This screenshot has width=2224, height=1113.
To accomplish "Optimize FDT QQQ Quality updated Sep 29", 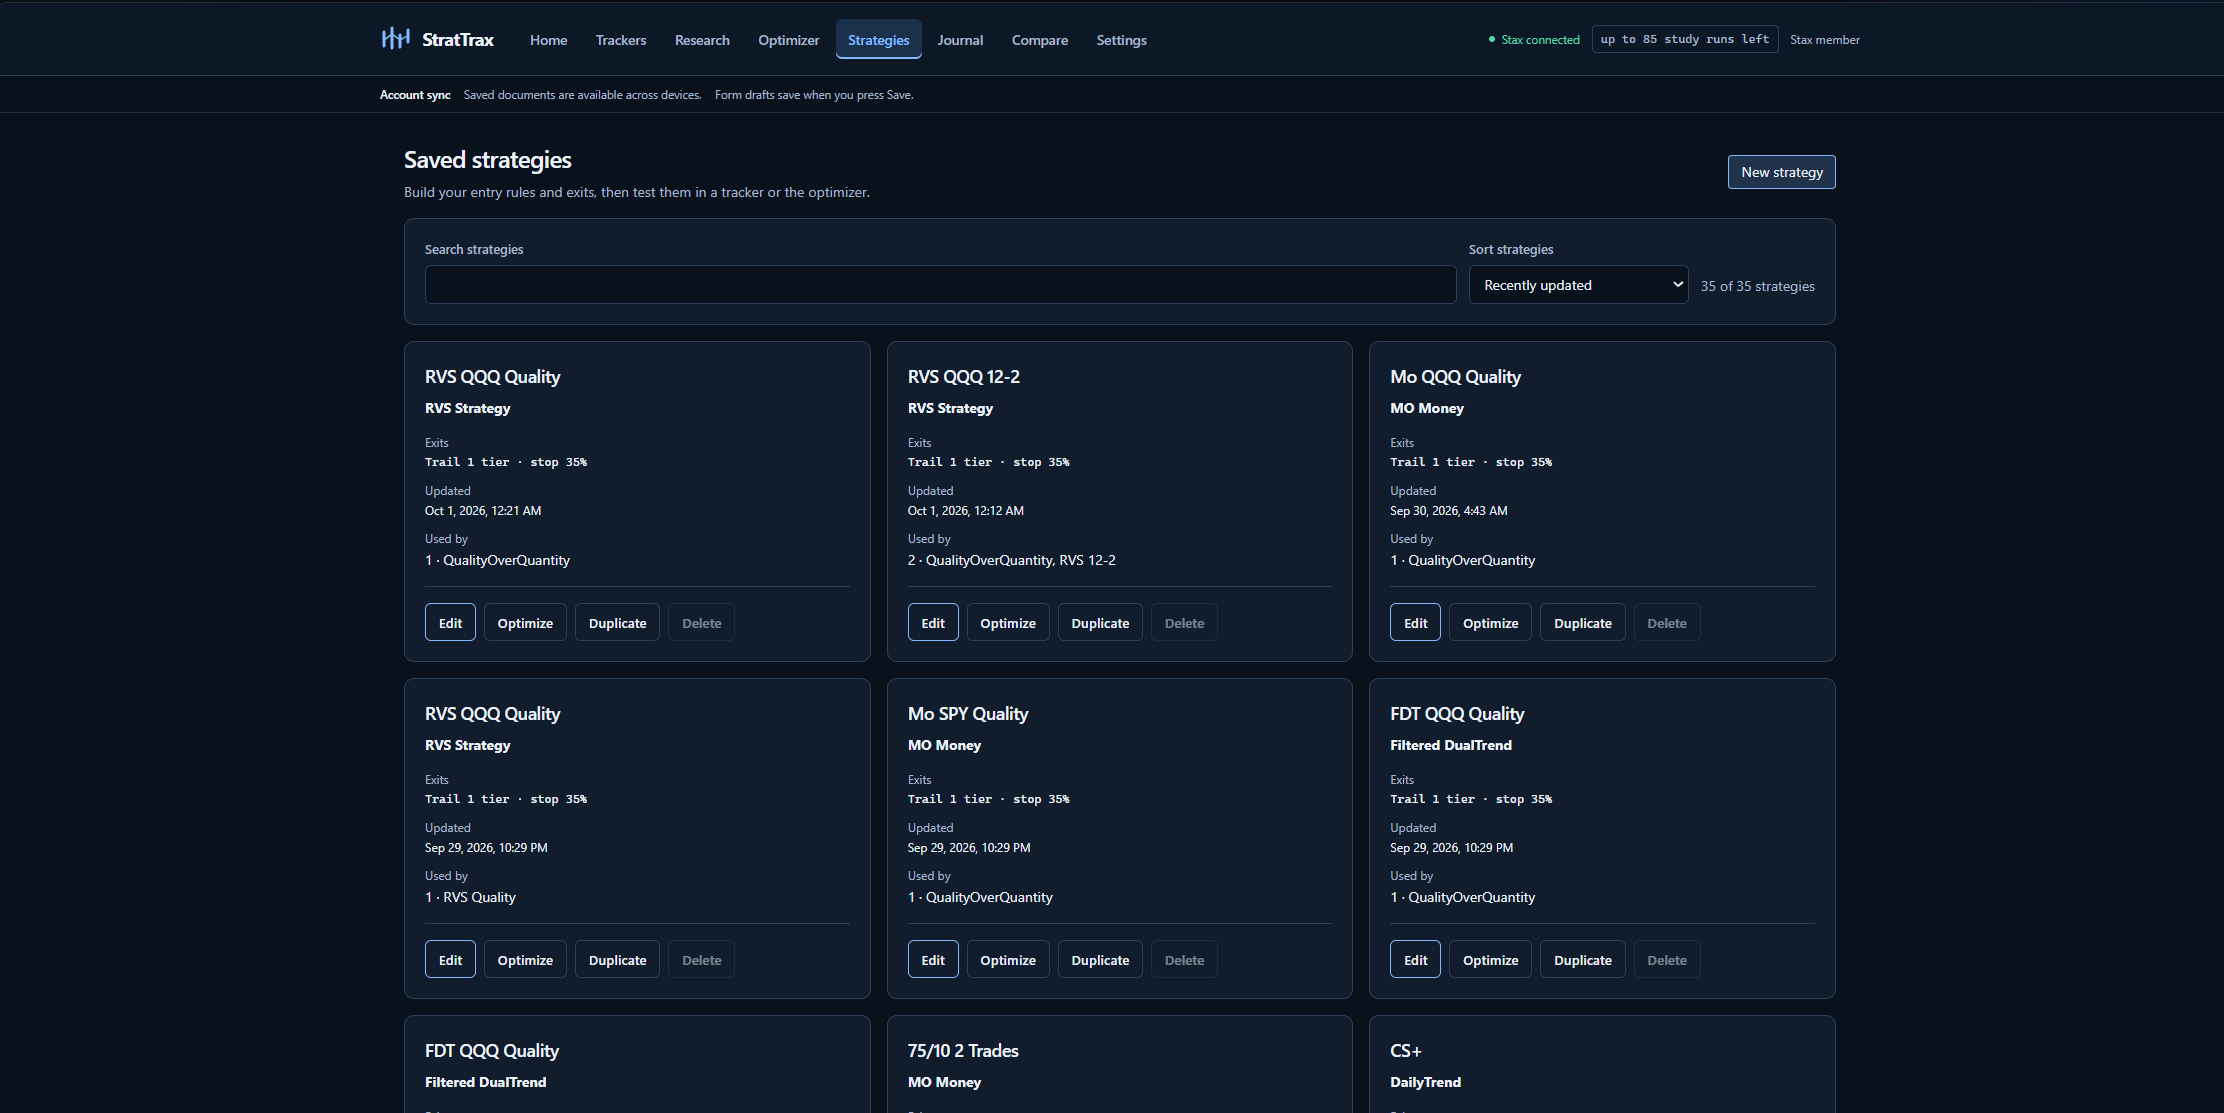I will pos(1490,960).
